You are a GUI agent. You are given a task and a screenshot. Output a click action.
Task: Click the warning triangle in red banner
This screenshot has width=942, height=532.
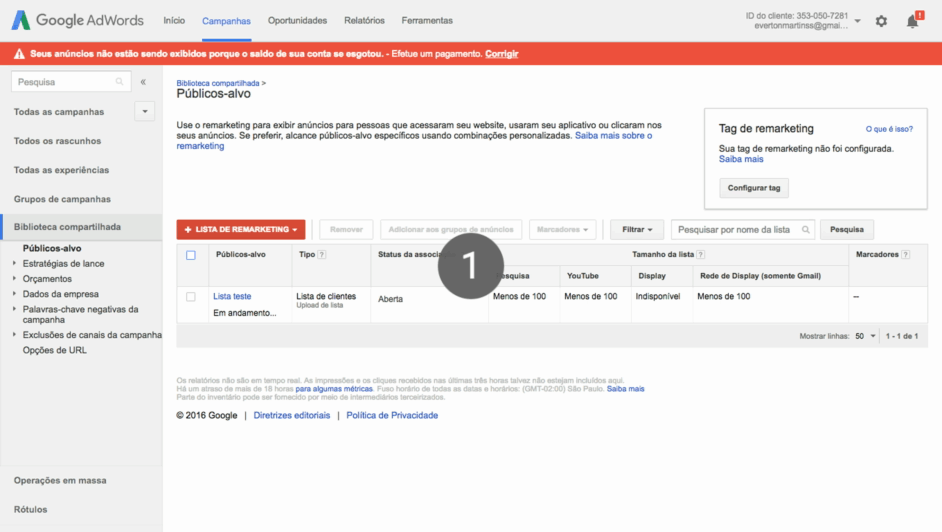(x=19, y=54)
